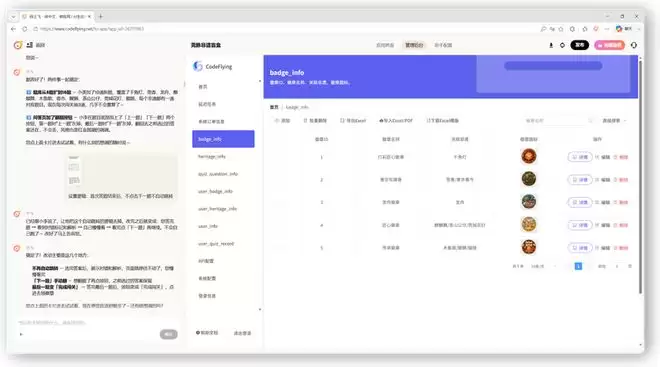
Task: Click the browser back arrow
Action: click(x=13, y=29)
